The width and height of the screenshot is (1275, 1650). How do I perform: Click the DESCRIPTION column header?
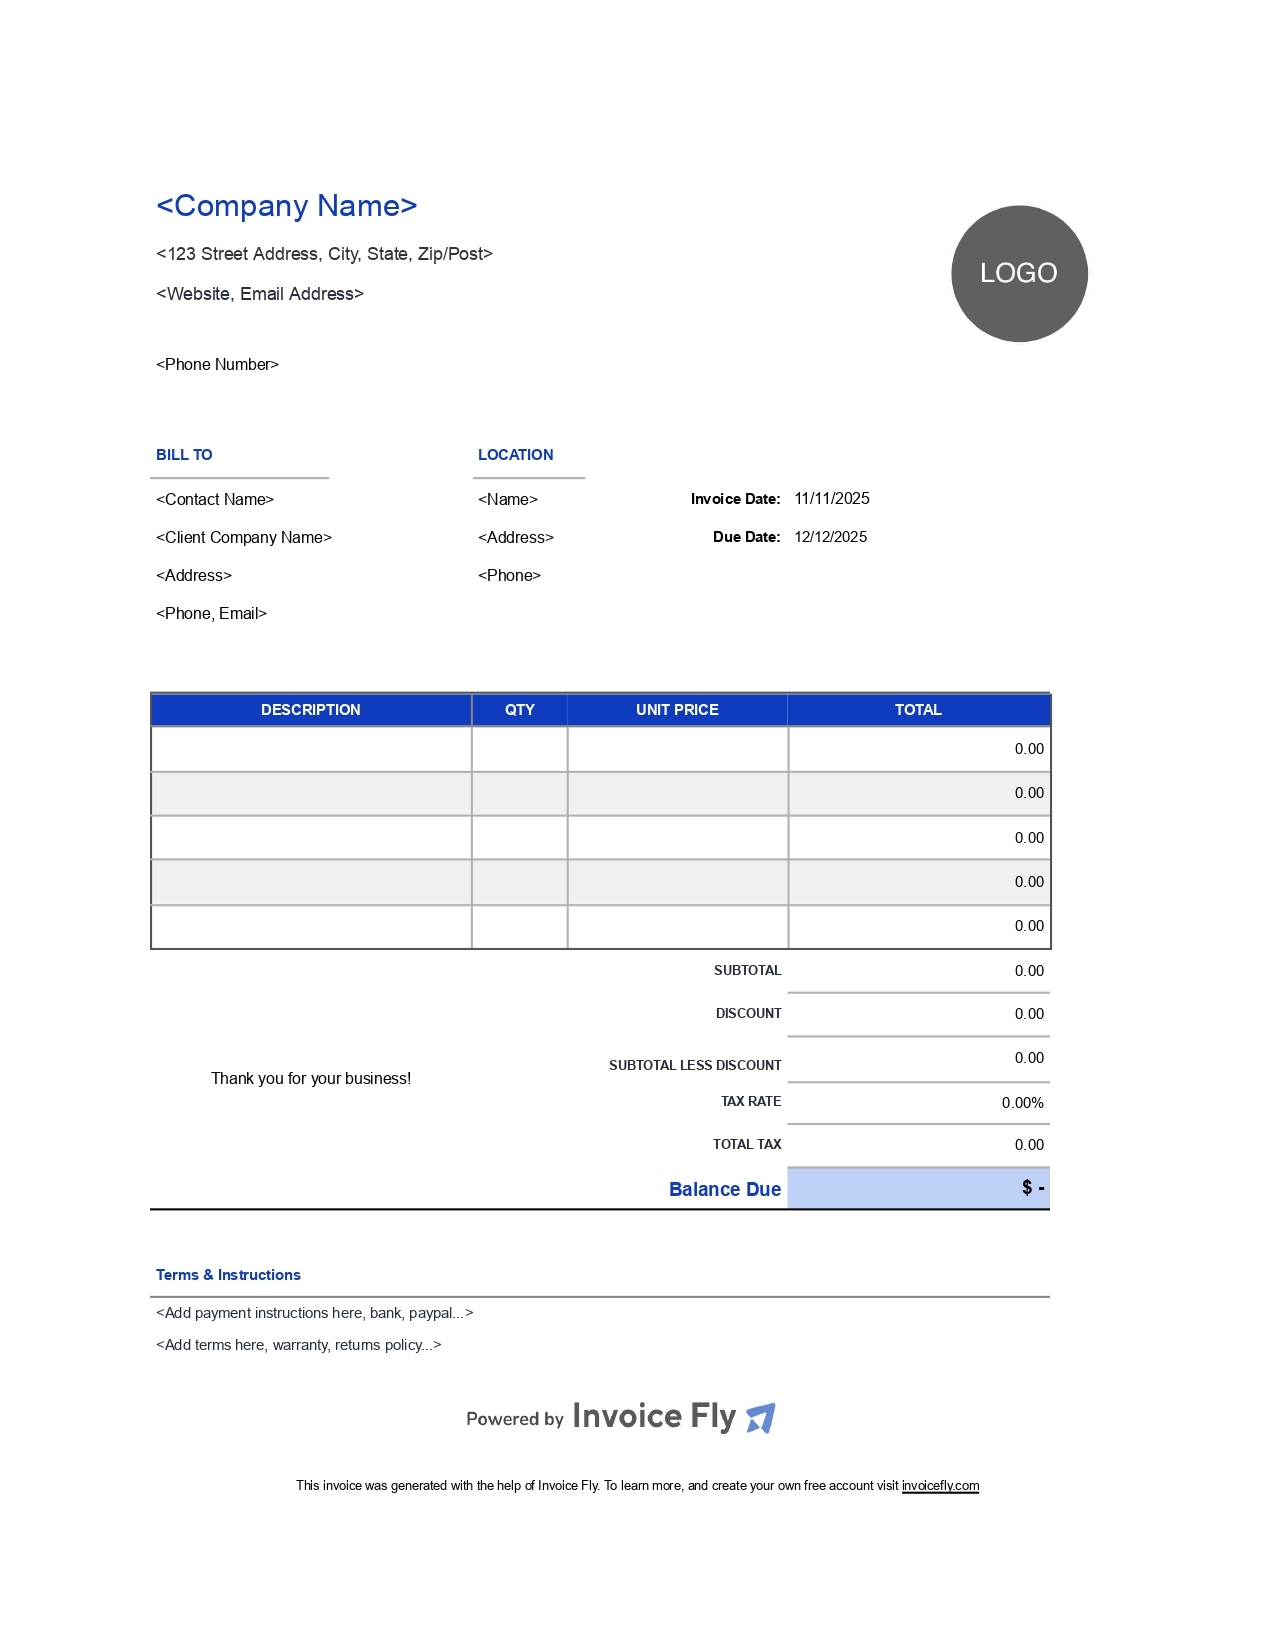click(x=310, y=710)
